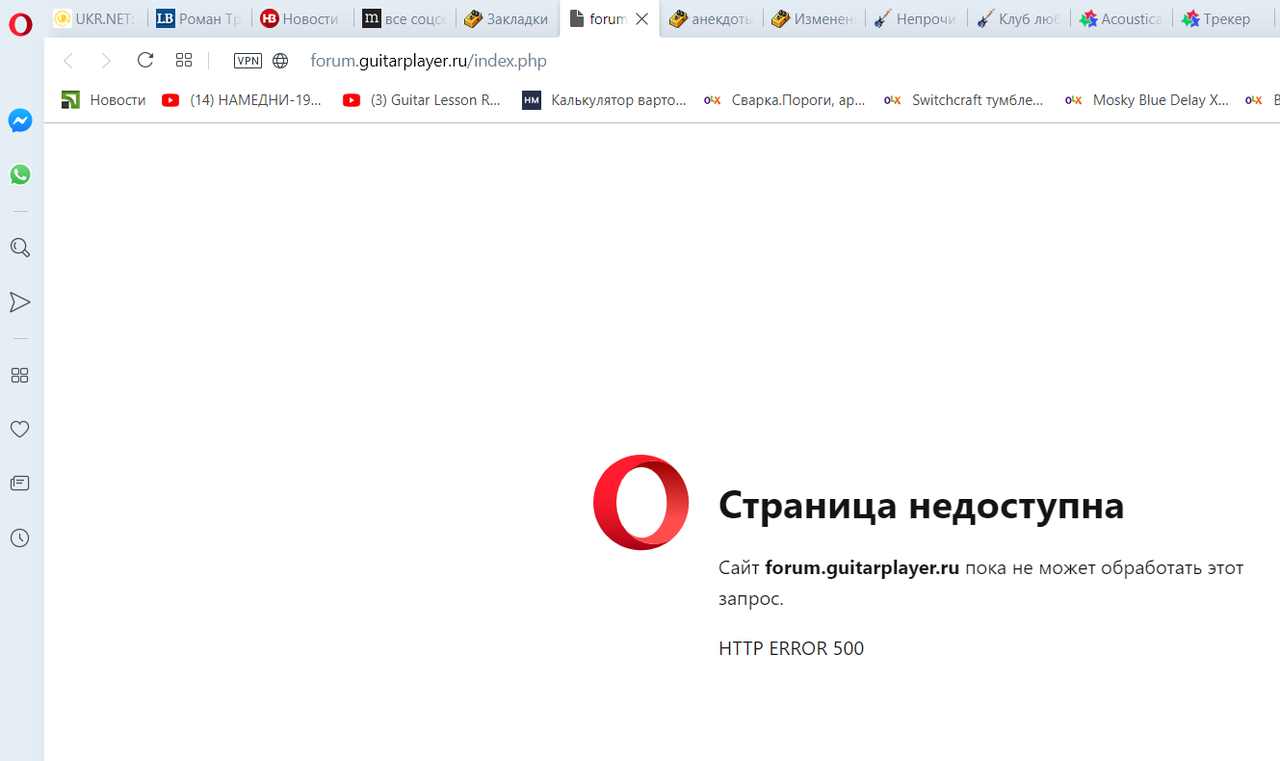This screenshot has width=1280, height=761.
Task: Open the sidebar search icon
Action: [x=20, y=248]
